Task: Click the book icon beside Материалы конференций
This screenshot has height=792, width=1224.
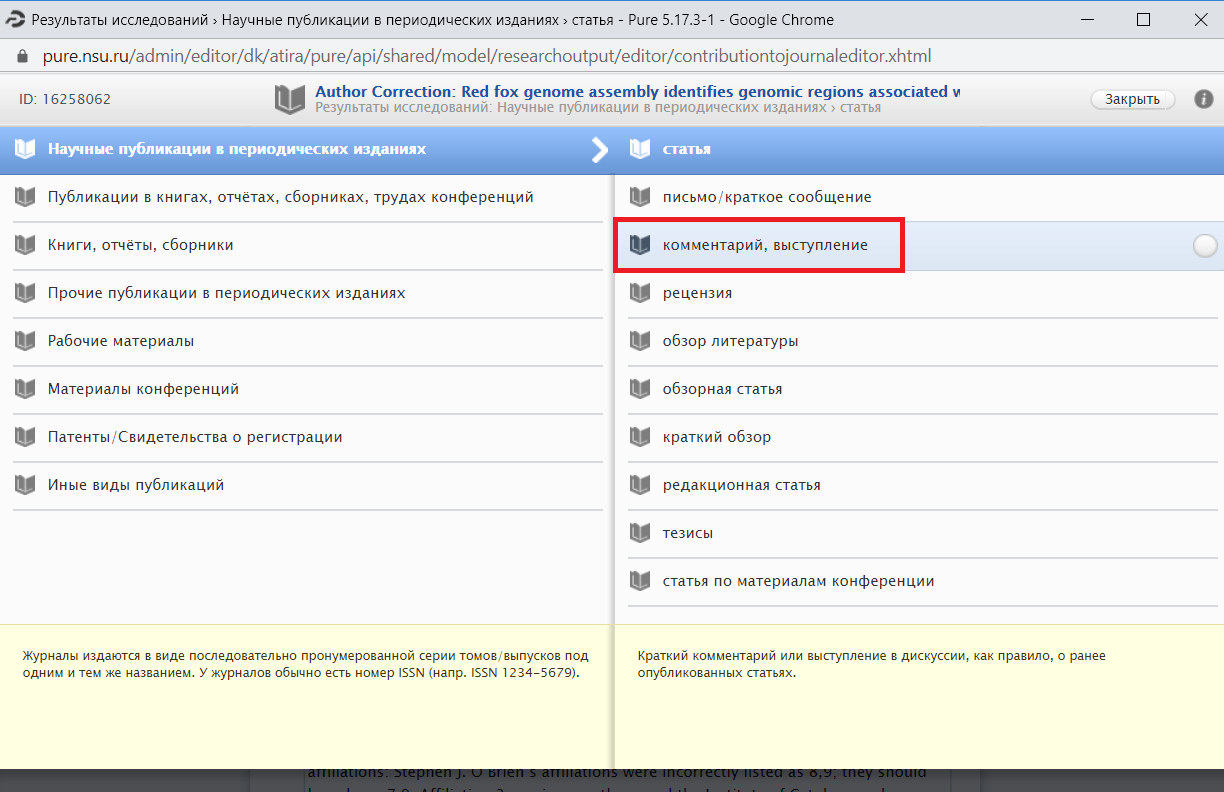Action: (25, 389)
